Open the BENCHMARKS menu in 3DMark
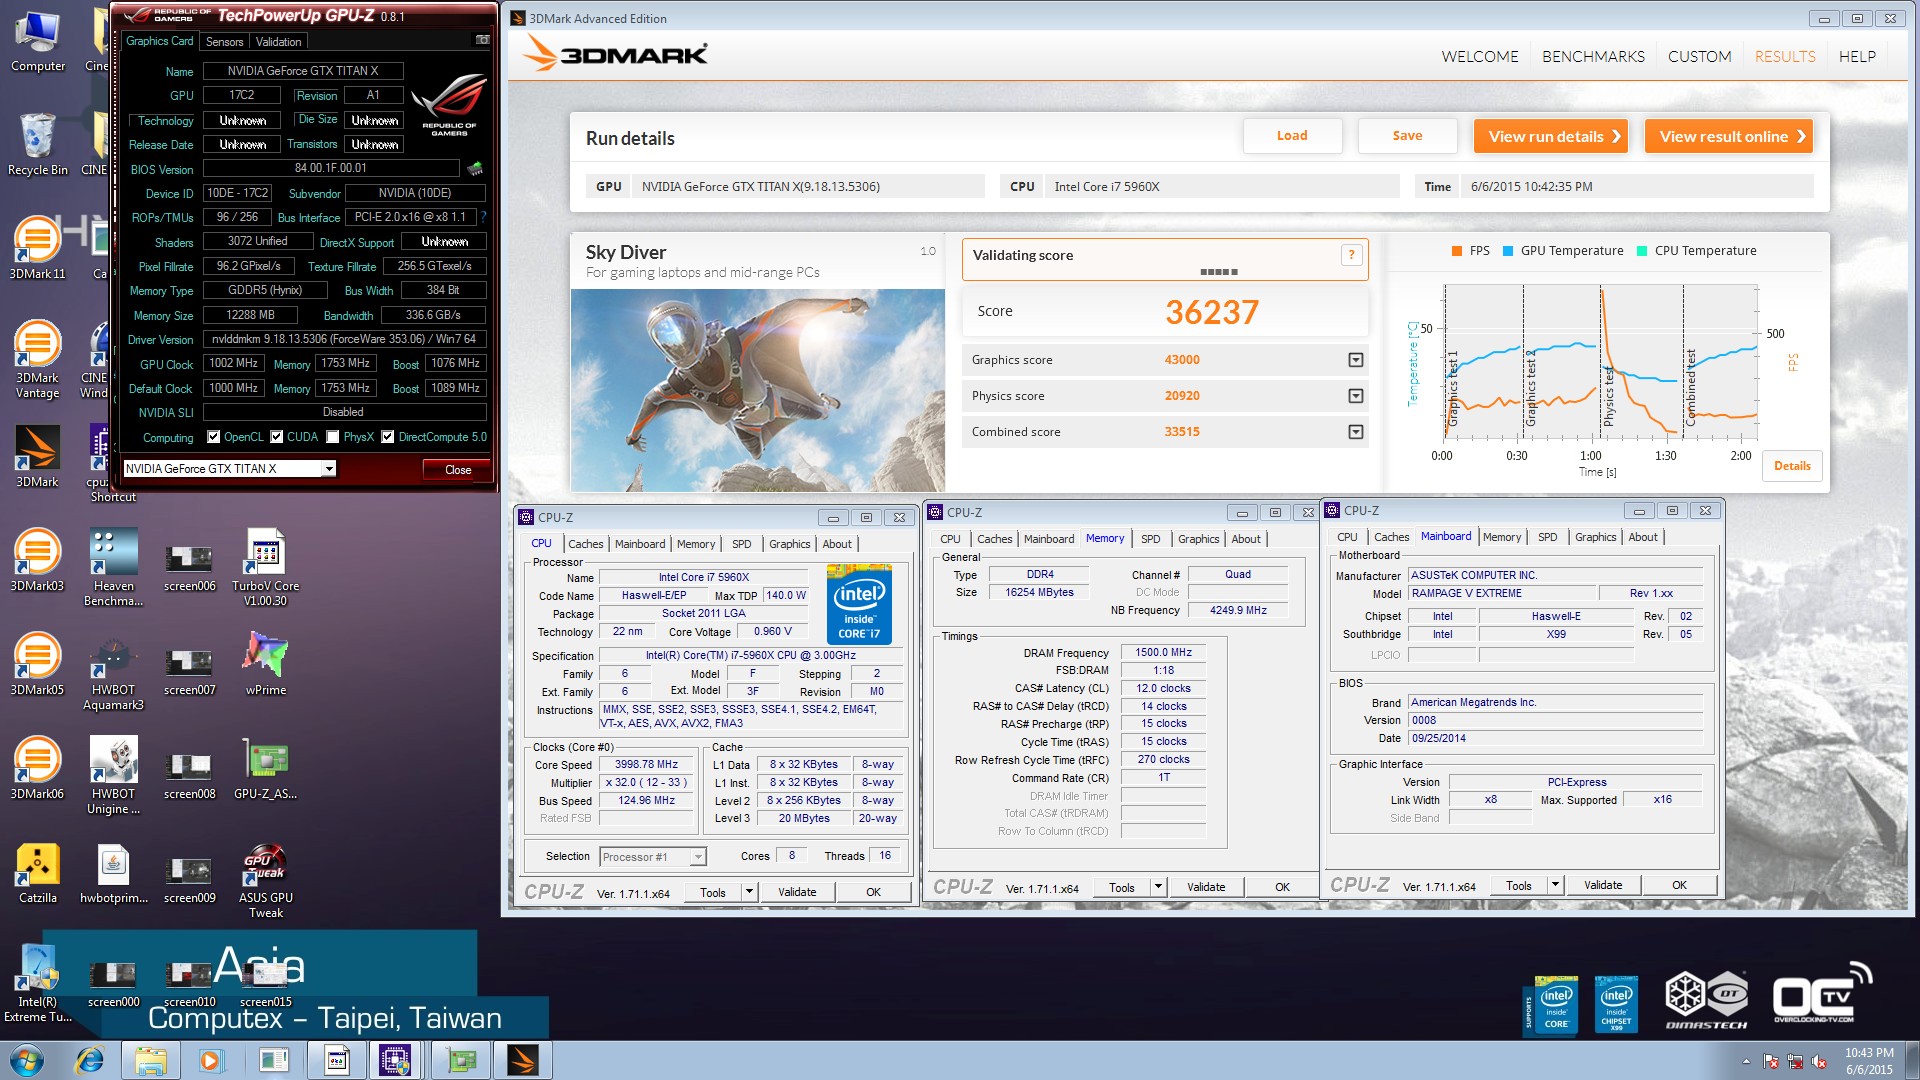The height and width of the screenshot is (1080, 1920). pos(1593,57)
